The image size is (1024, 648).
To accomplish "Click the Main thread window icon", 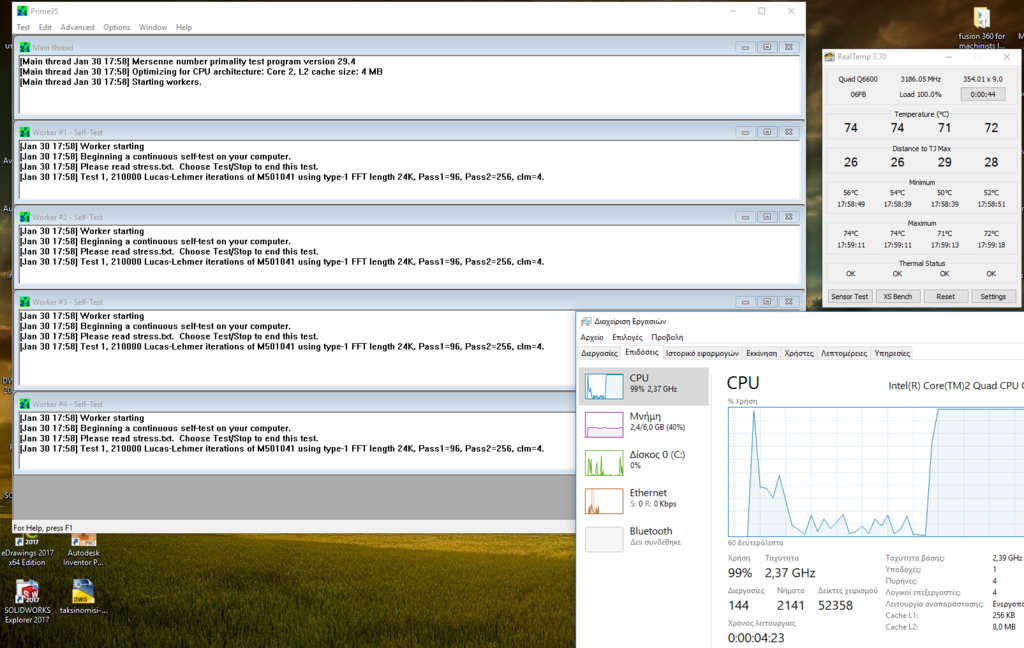I will tap(25, 48).
